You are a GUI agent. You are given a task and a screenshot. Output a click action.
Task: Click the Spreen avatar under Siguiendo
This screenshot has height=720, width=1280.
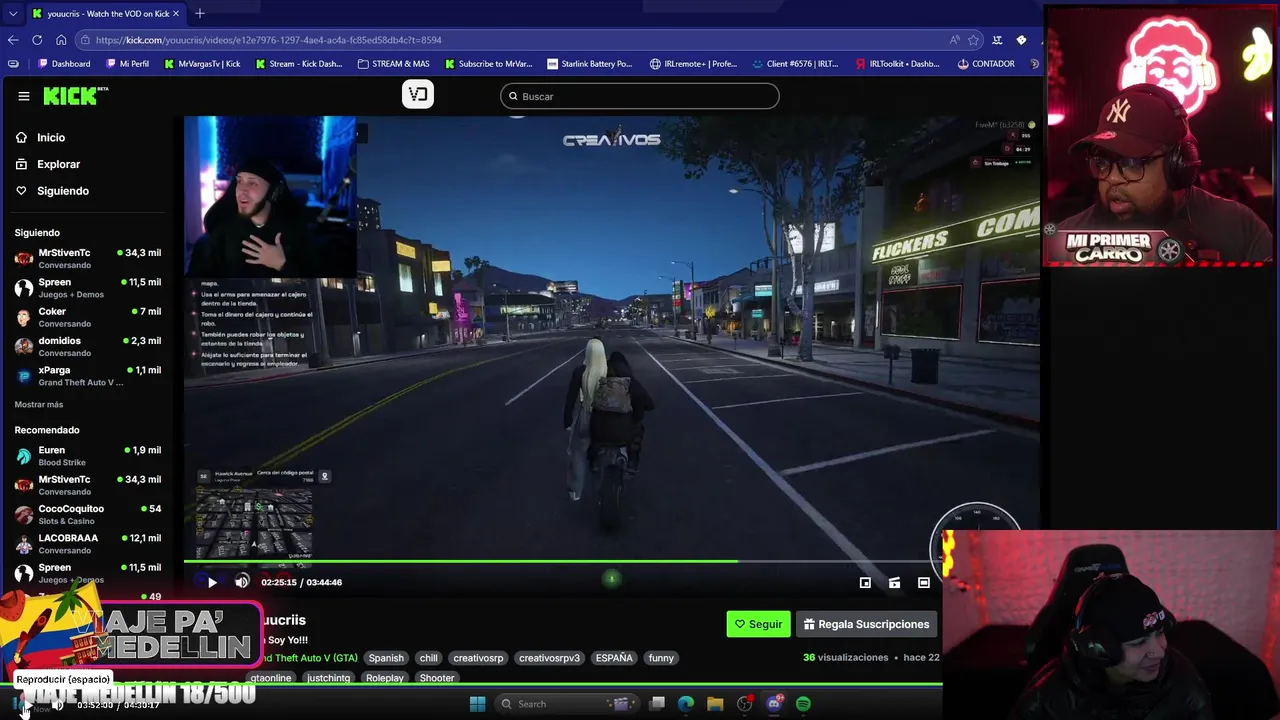click(x=24, y=288)
